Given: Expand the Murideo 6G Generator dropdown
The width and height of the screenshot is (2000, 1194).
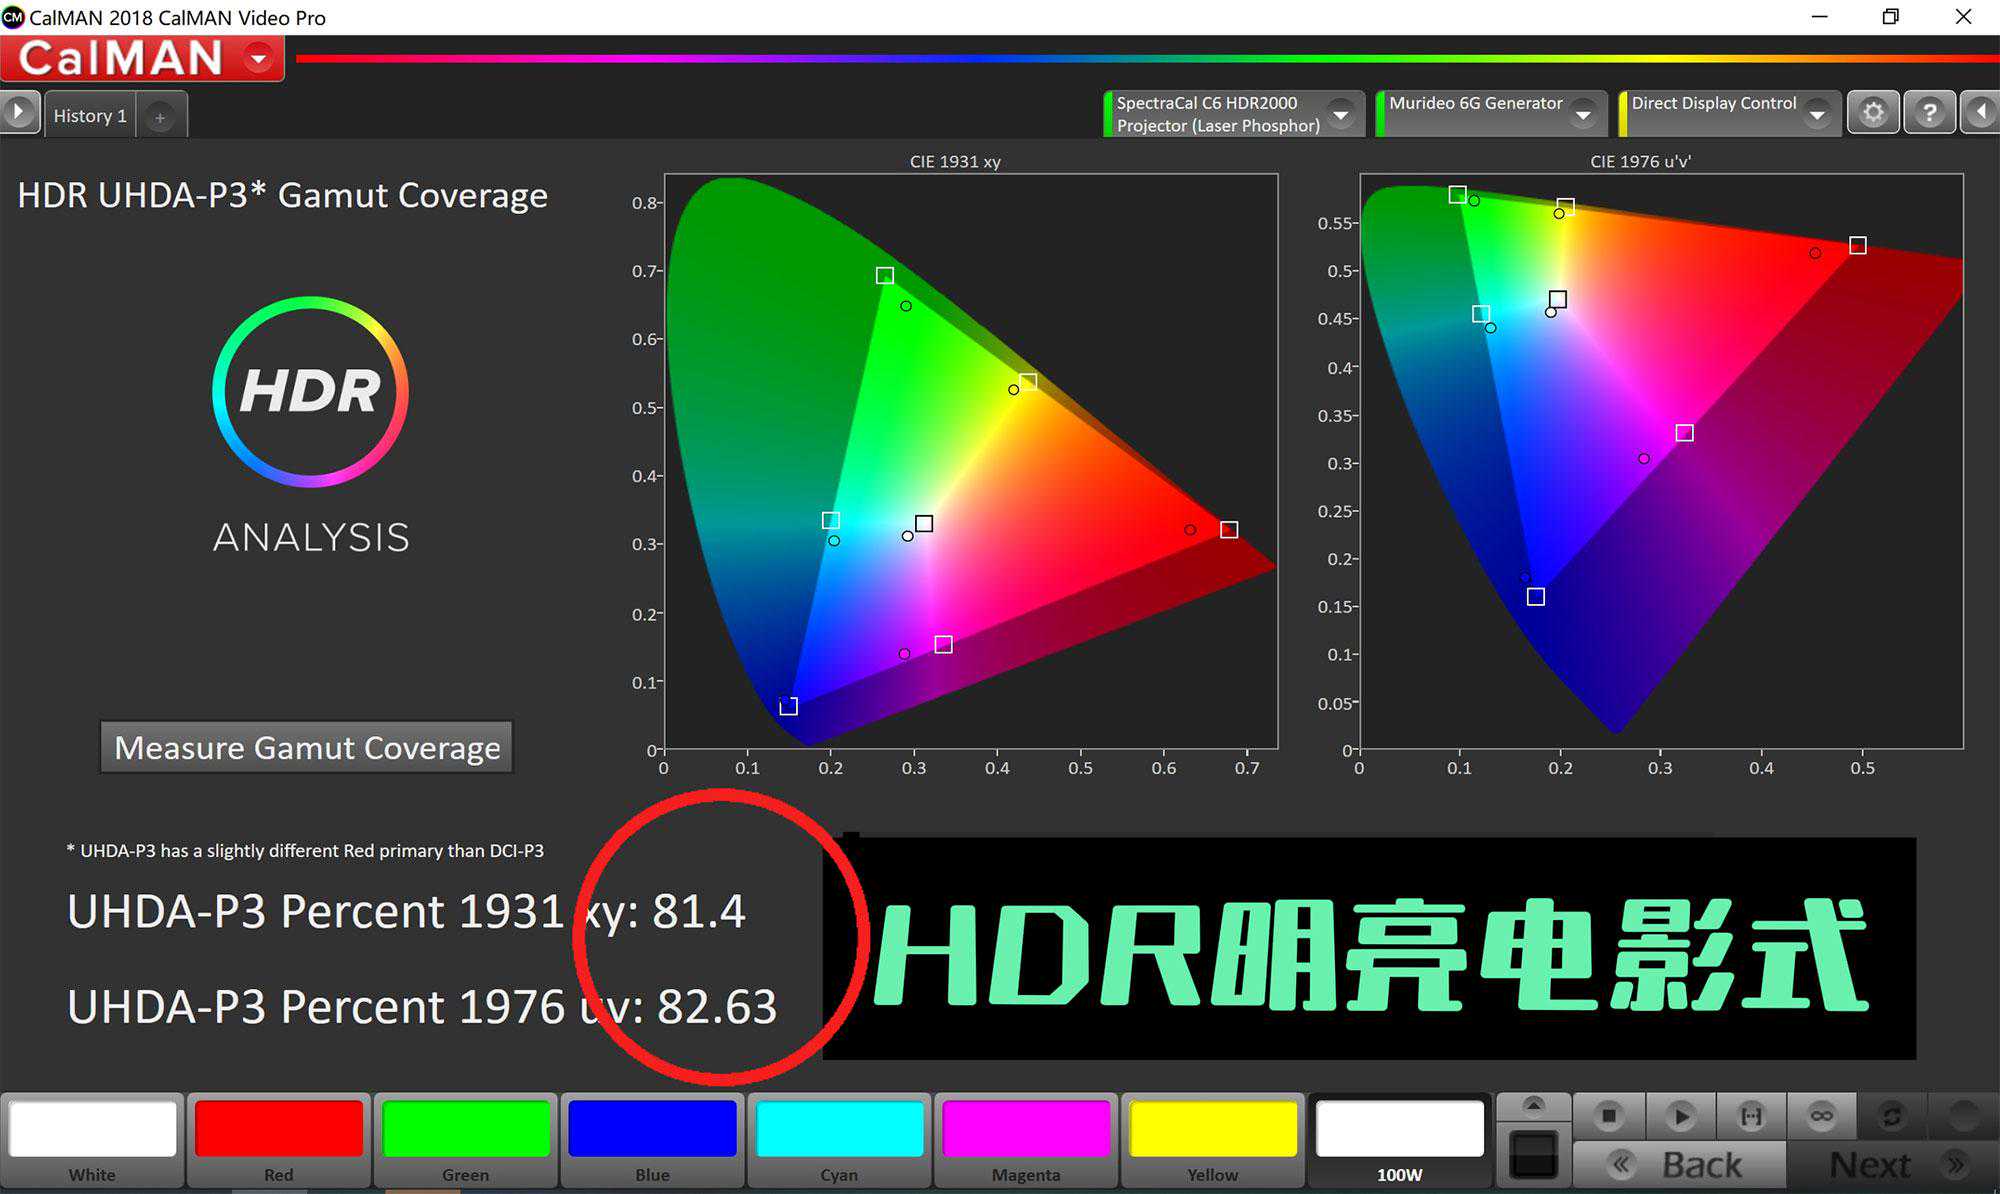Looking at the screenshot, I should (1583, 114).
